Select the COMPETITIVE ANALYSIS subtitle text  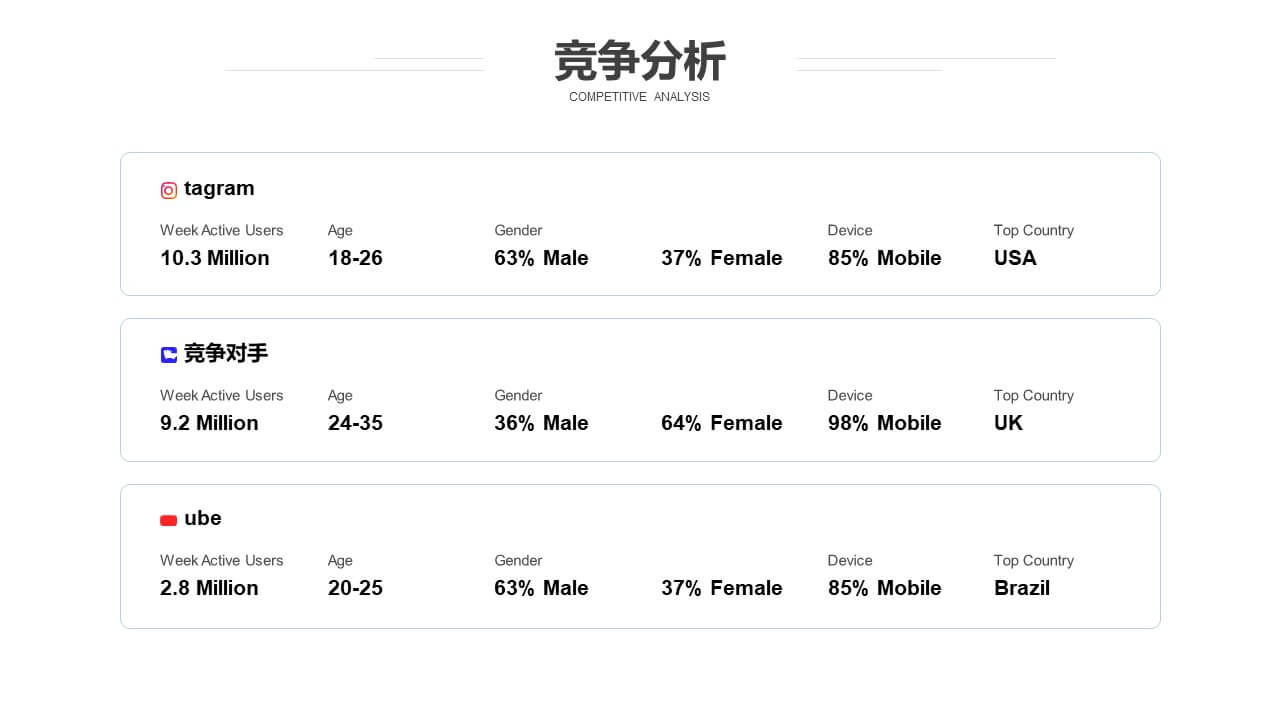click(x=639, y=97)
